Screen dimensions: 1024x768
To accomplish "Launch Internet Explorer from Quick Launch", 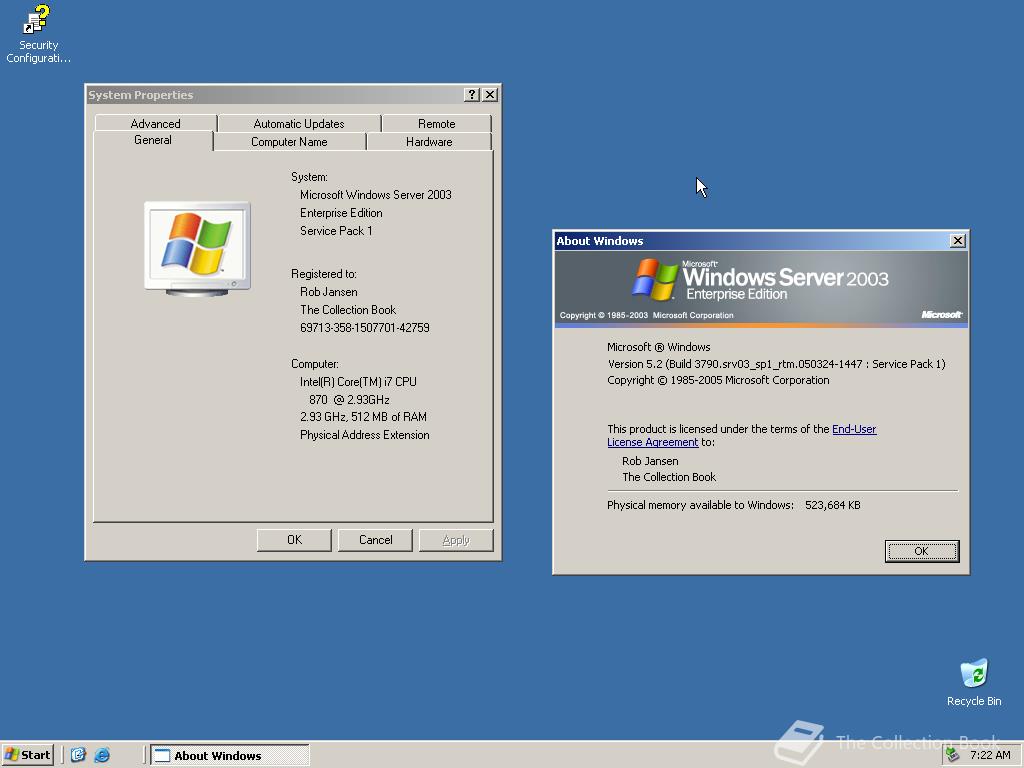I will [102, 755].
